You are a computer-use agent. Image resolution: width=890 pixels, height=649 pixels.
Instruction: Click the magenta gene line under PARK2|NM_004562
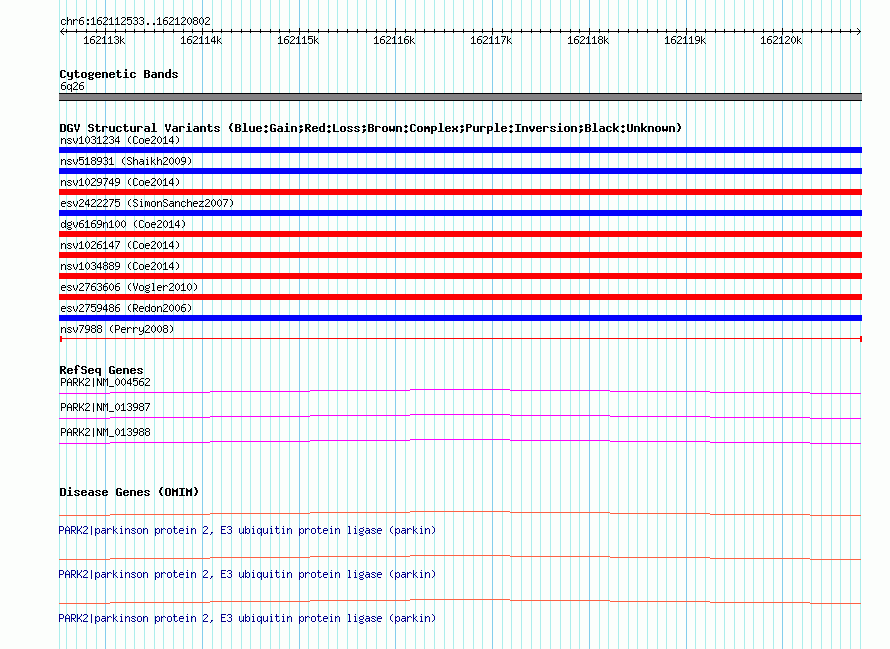[460, 391]
